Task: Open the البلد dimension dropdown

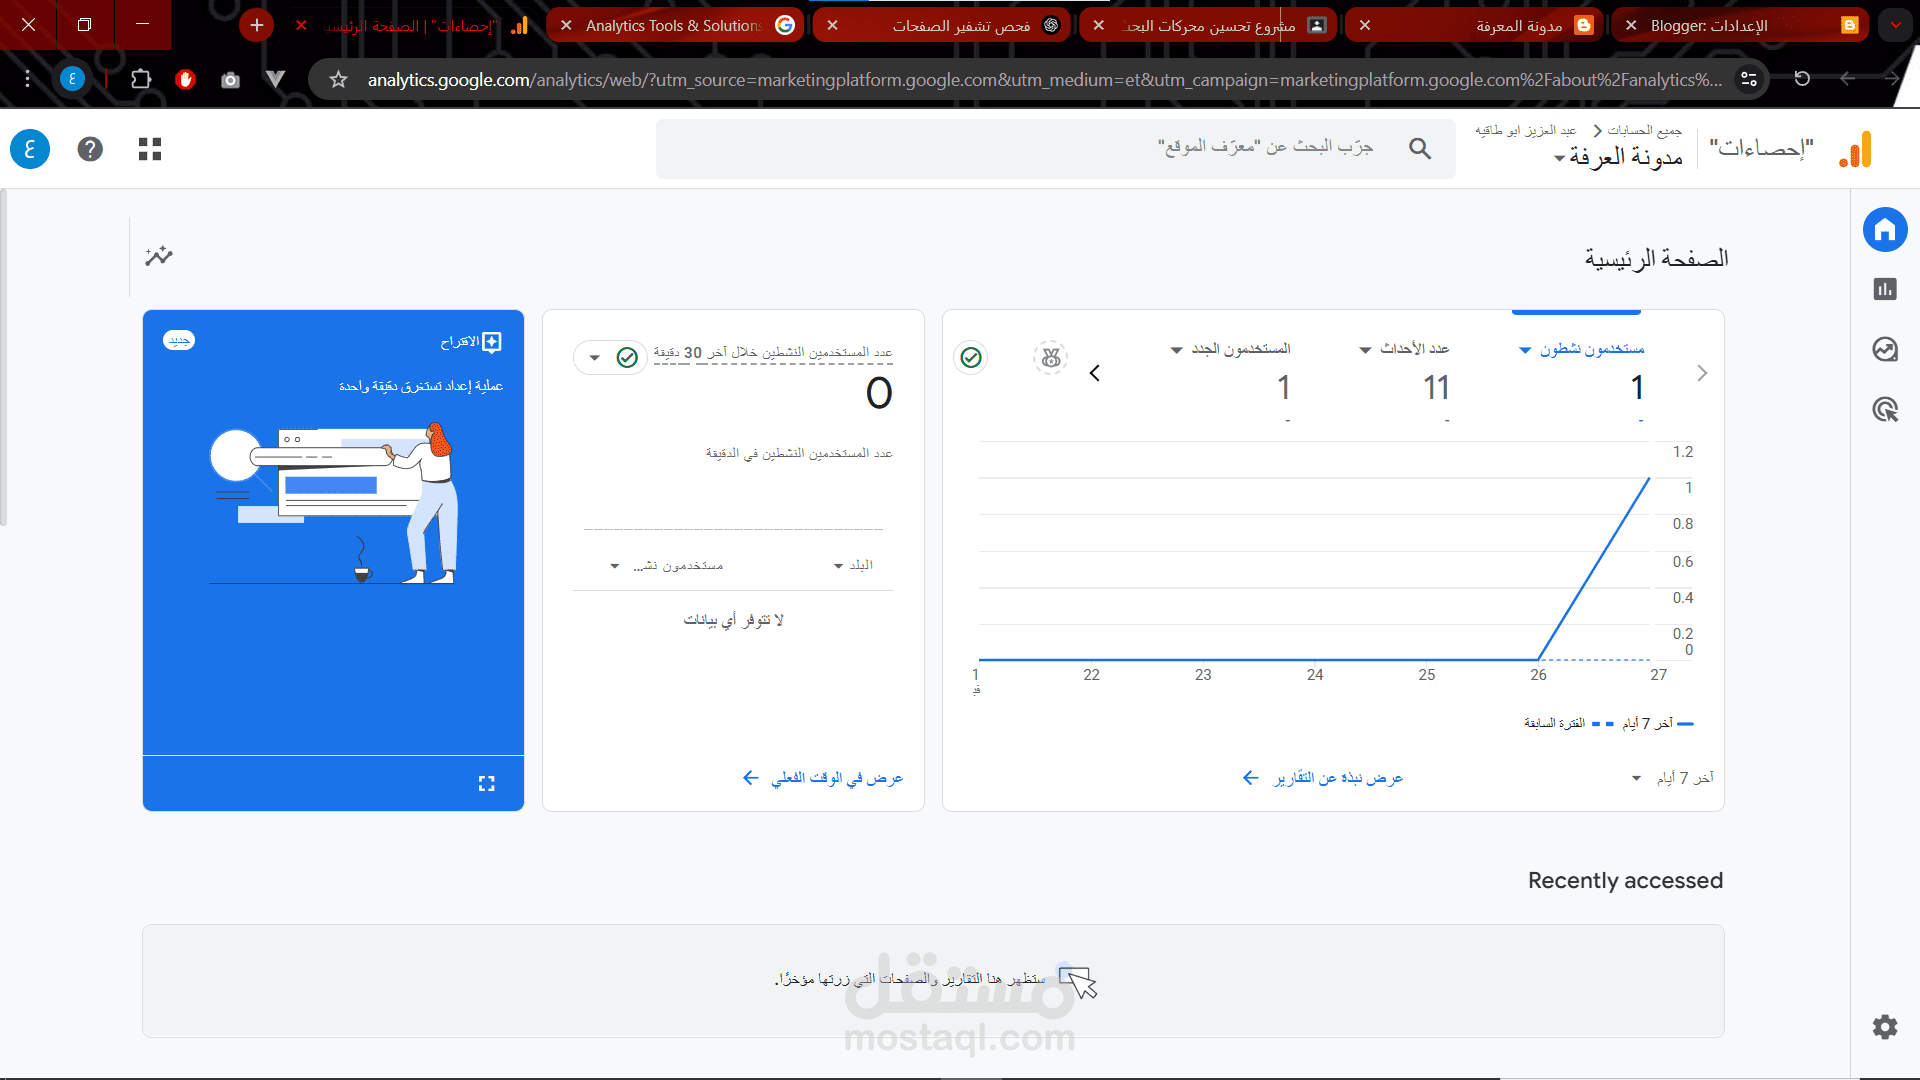Action: (854, 566)
